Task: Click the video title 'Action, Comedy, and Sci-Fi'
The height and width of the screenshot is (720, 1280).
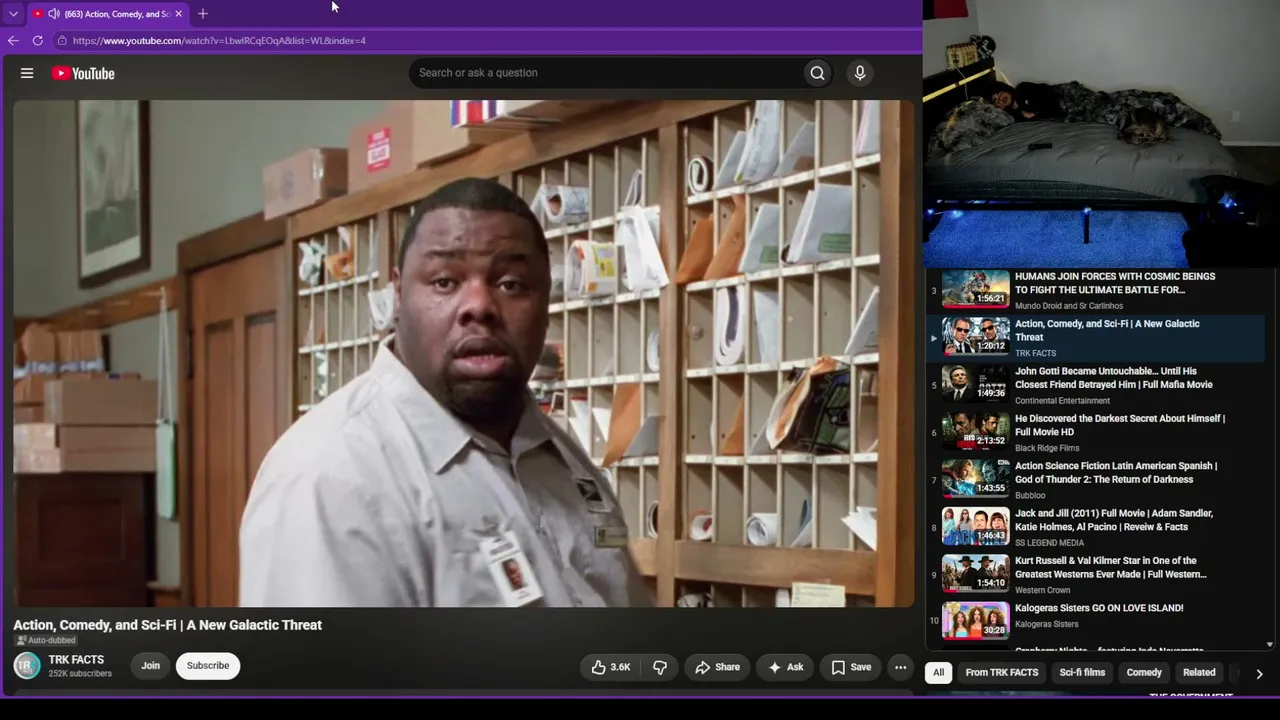Action: coord(168,625)
